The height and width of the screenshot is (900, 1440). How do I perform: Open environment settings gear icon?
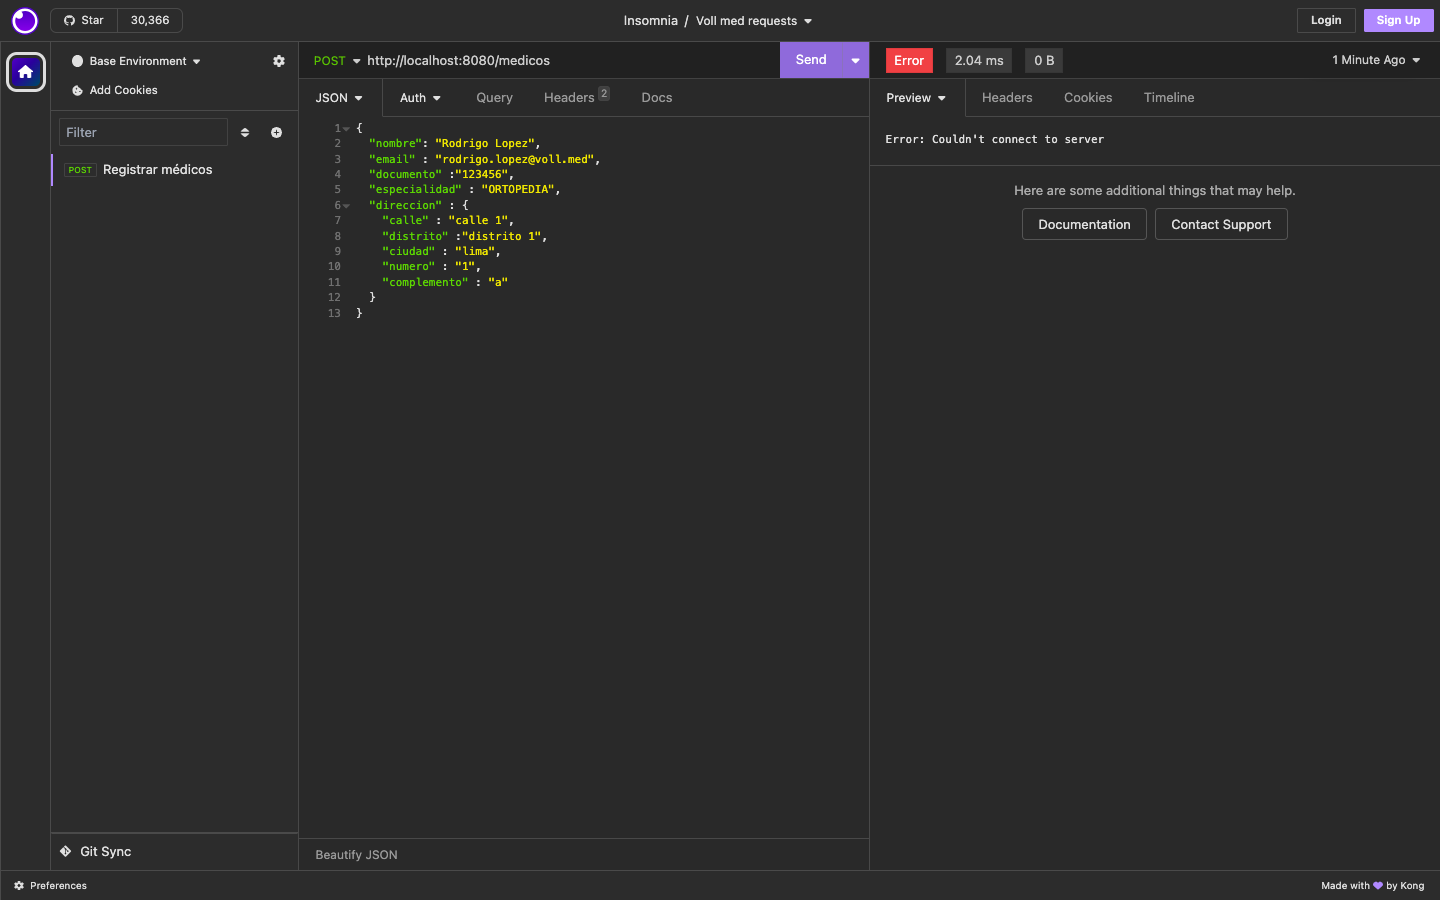point(279,61)
